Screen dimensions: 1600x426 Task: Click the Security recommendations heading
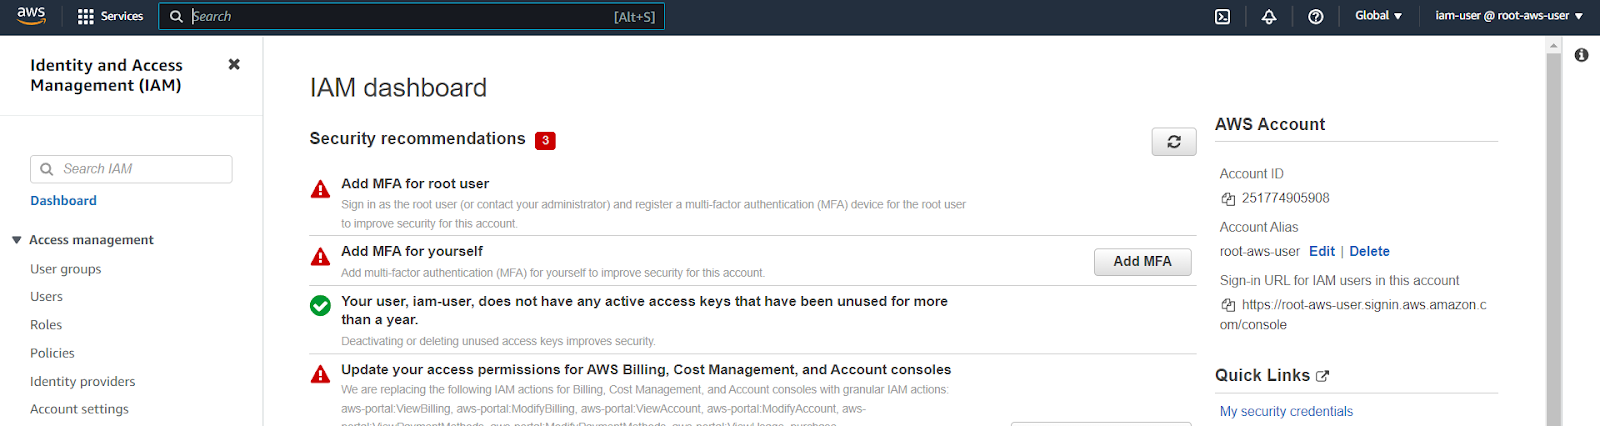(x=417, y=139)
